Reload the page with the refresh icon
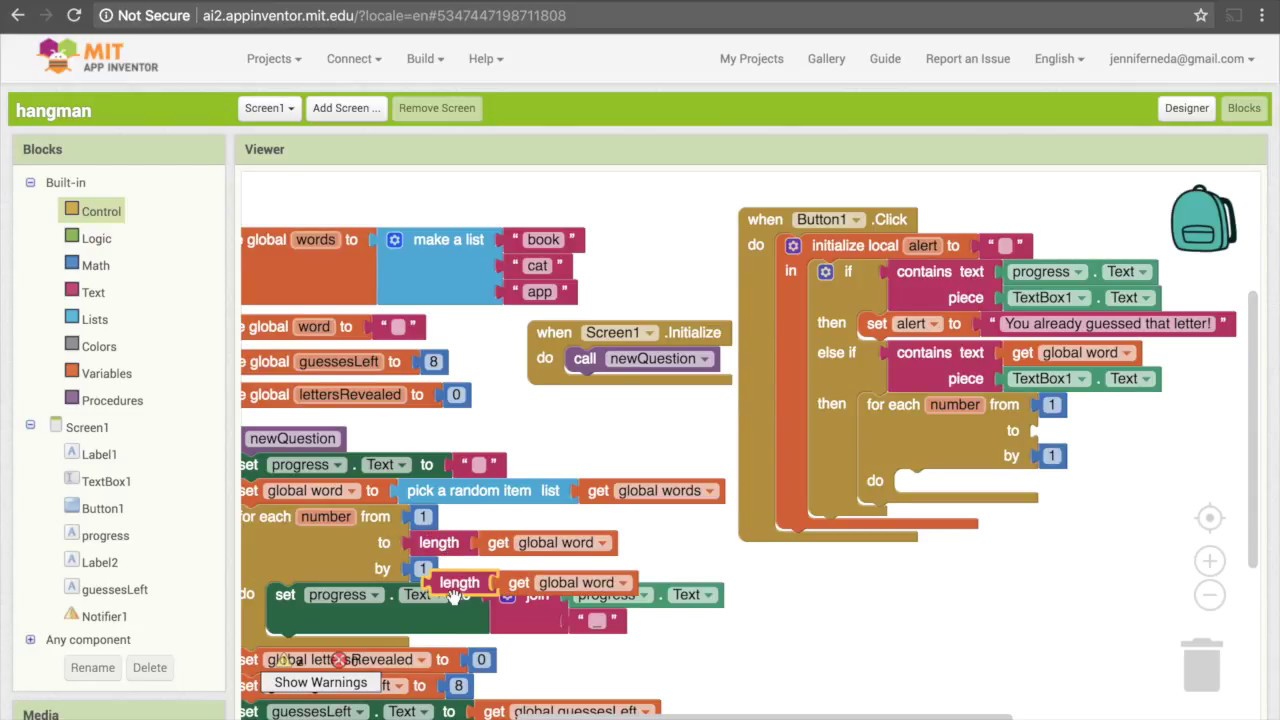The height and width of the screenshot is (720, 1280). 74,15
